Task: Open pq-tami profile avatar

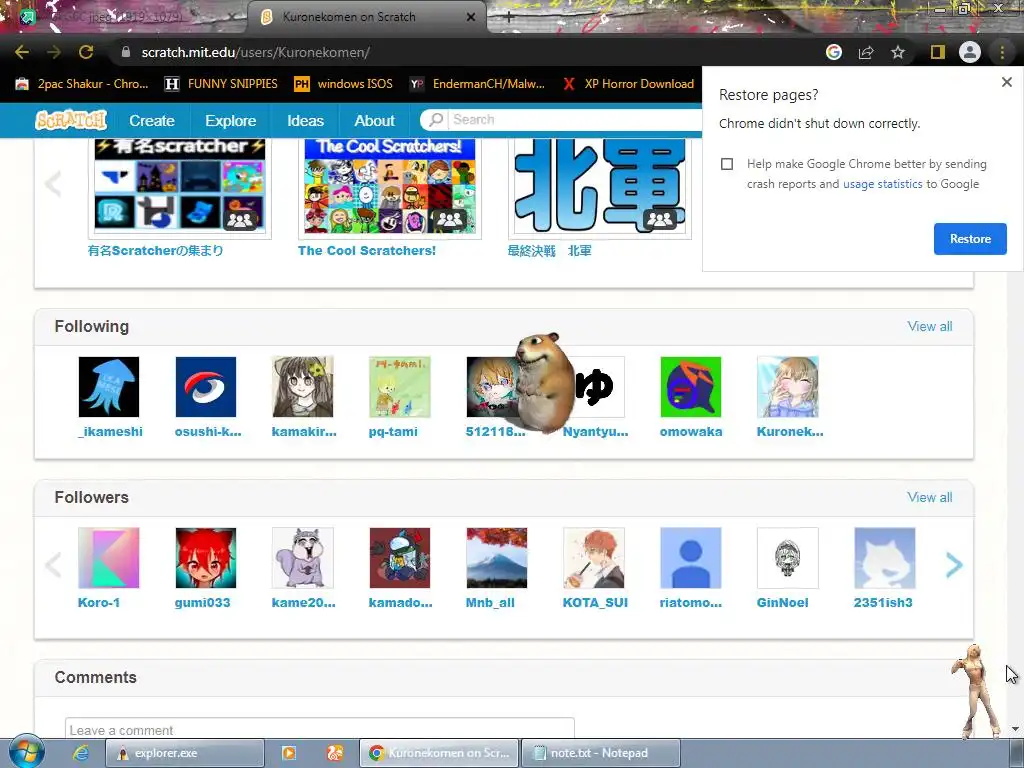Action: pyautogui.click(x=400, y=387)
